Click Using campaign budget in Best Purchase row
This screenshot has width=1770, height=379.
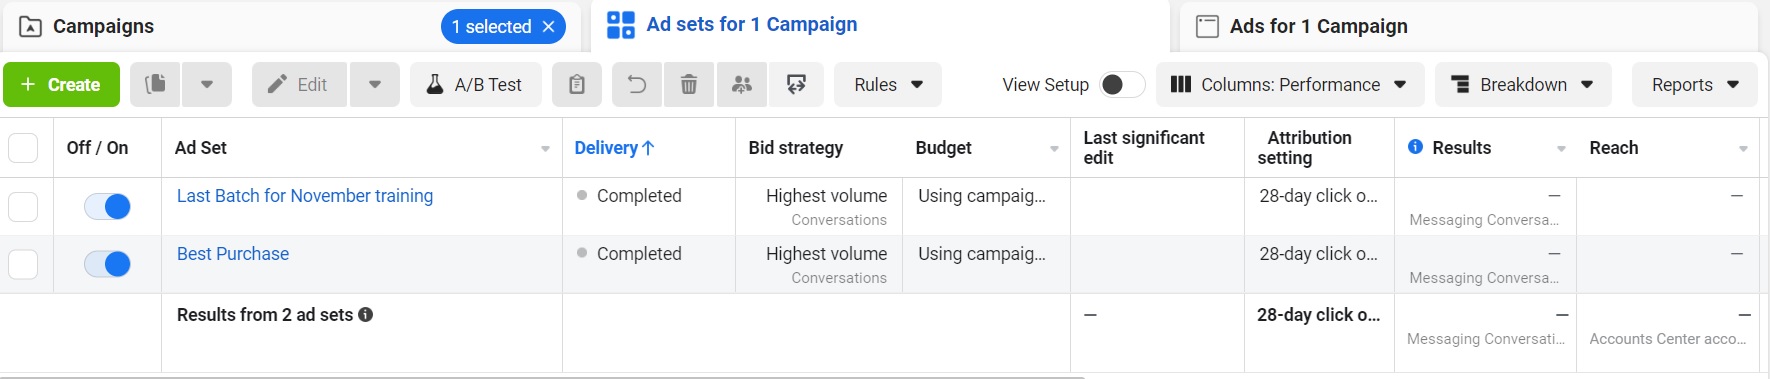[982, 254]
